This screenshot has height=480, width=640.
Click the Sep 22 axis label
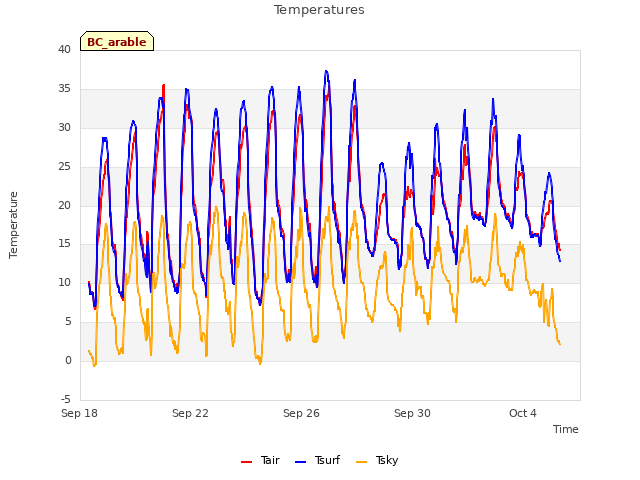tap(190, 413)
